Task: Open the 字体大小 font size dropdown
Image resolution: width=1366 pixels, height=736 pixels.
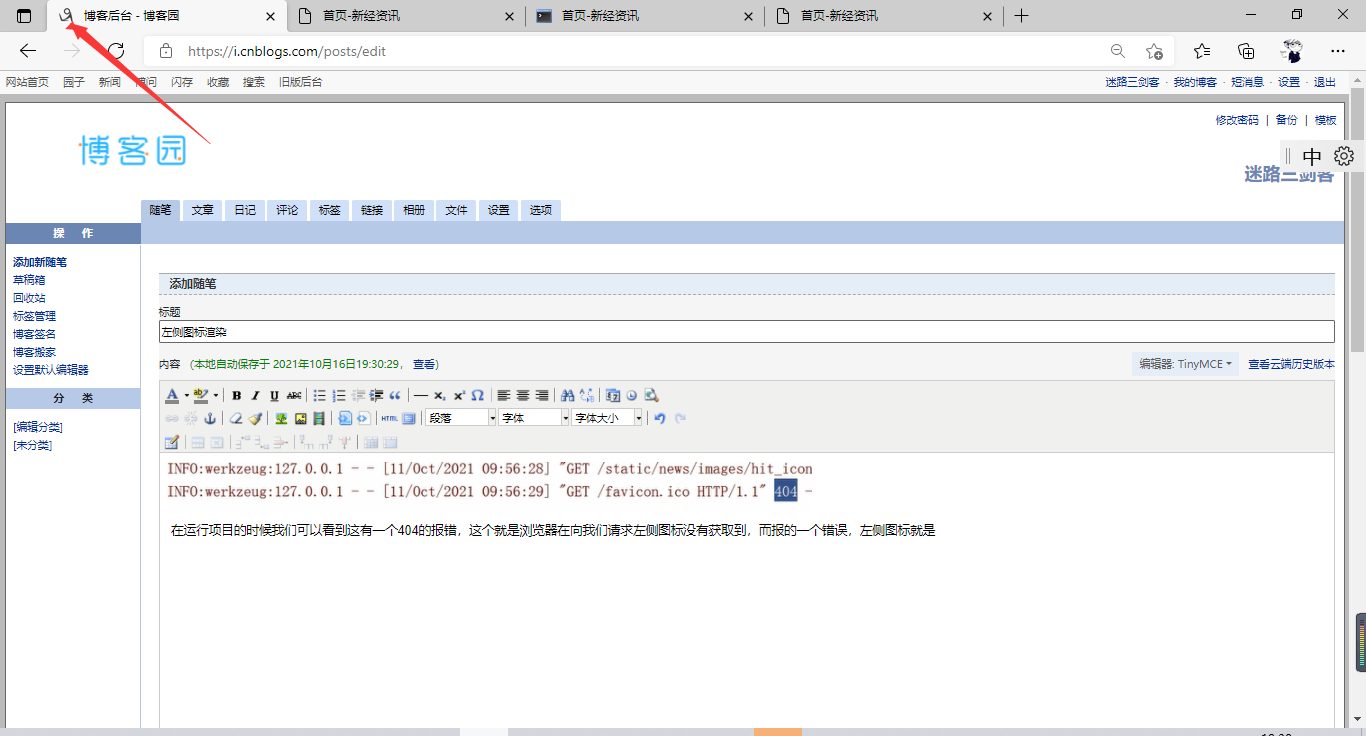Action: [607, 418]
